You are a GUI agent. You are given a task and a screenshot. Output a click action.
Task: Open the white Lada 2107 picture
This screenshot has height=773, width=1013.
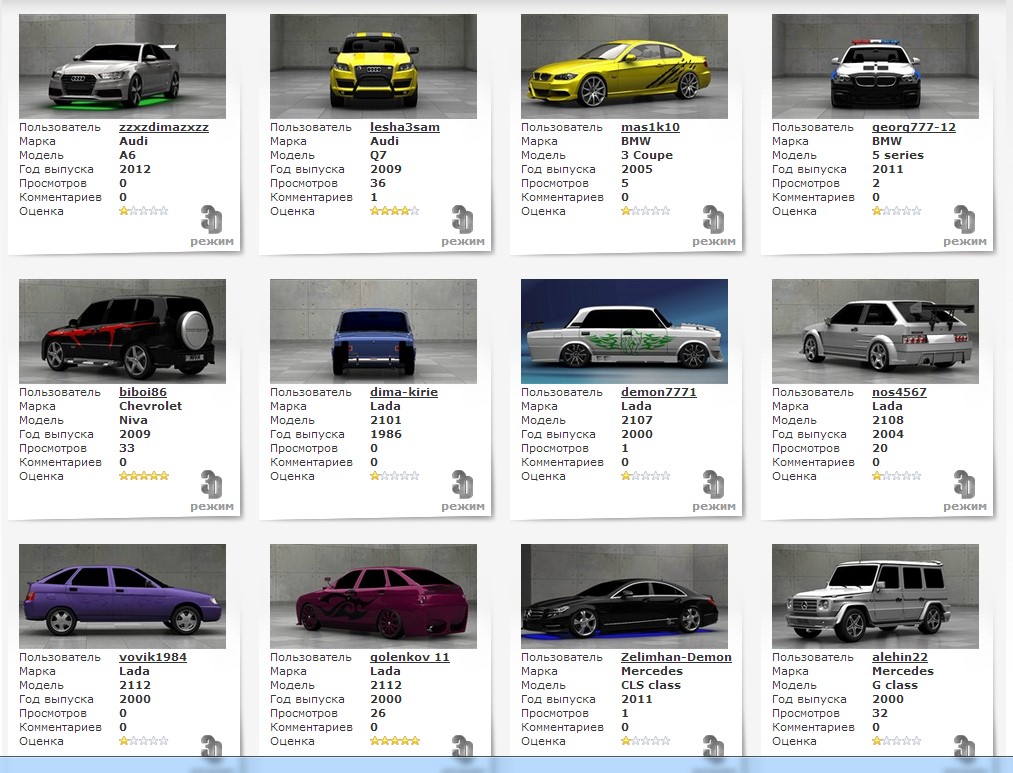625,331
